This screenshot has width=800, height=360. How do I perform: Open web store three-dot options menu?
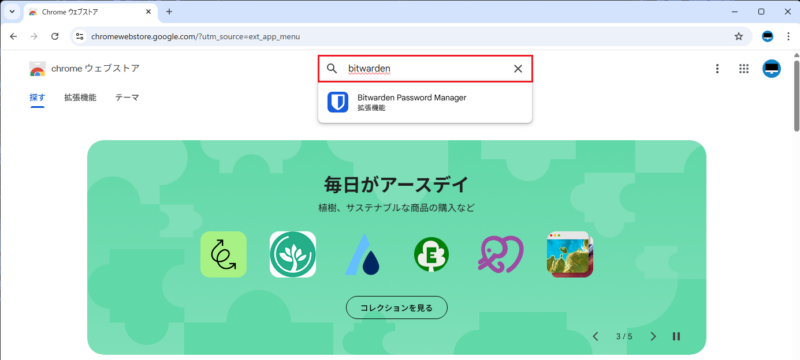click(x=717, y=69)
